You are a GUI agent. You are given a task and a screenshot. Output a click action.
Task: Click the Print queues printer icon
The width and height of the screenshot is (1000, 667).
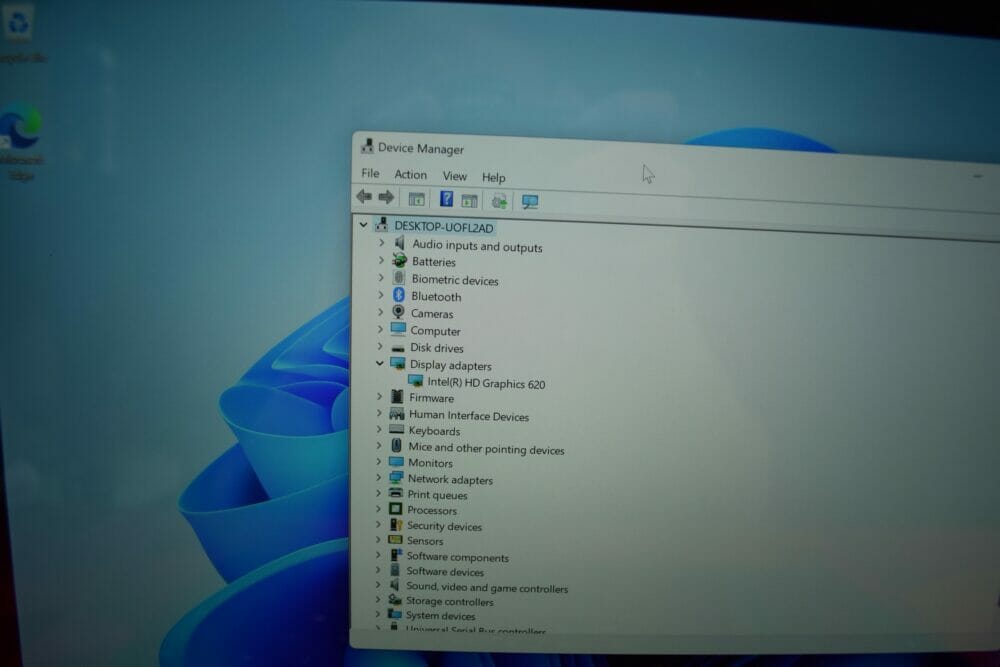click(395, 493)
